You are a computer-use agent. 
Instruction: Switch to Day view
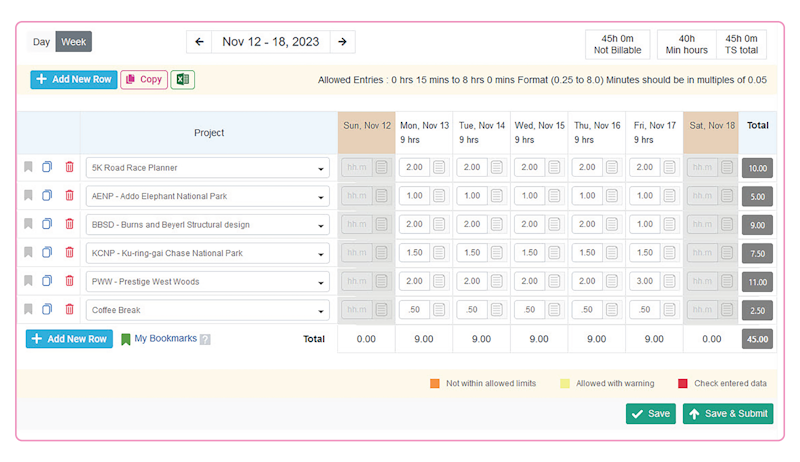click(41, 42)
